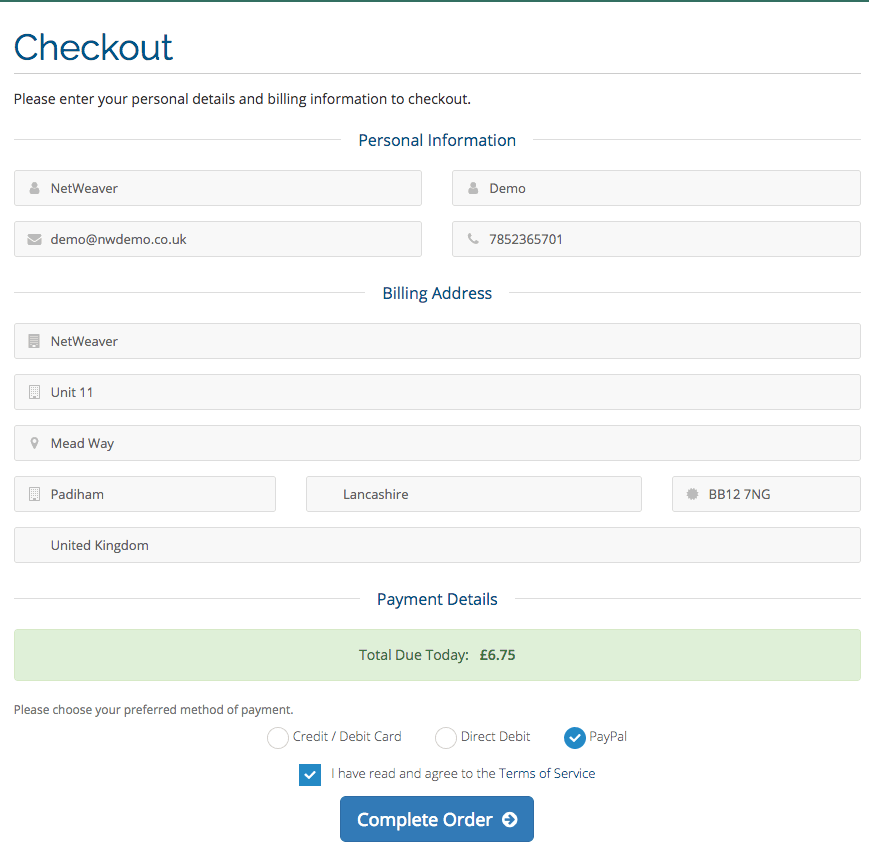Click the "Please enter your personal details" instruction text
869x856 pixels.
tap(242, 99)
